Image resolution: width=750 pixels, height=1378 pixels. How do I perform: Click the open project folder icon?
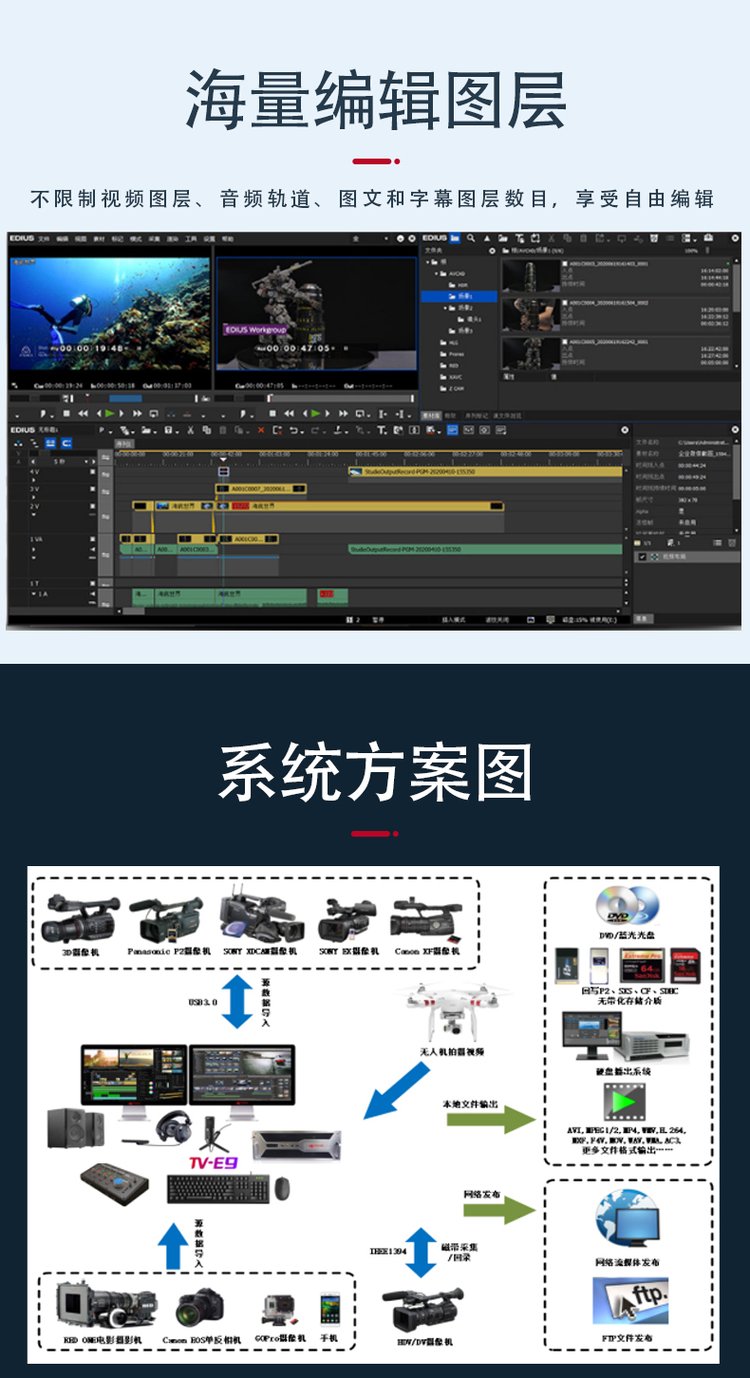(146, 430)
